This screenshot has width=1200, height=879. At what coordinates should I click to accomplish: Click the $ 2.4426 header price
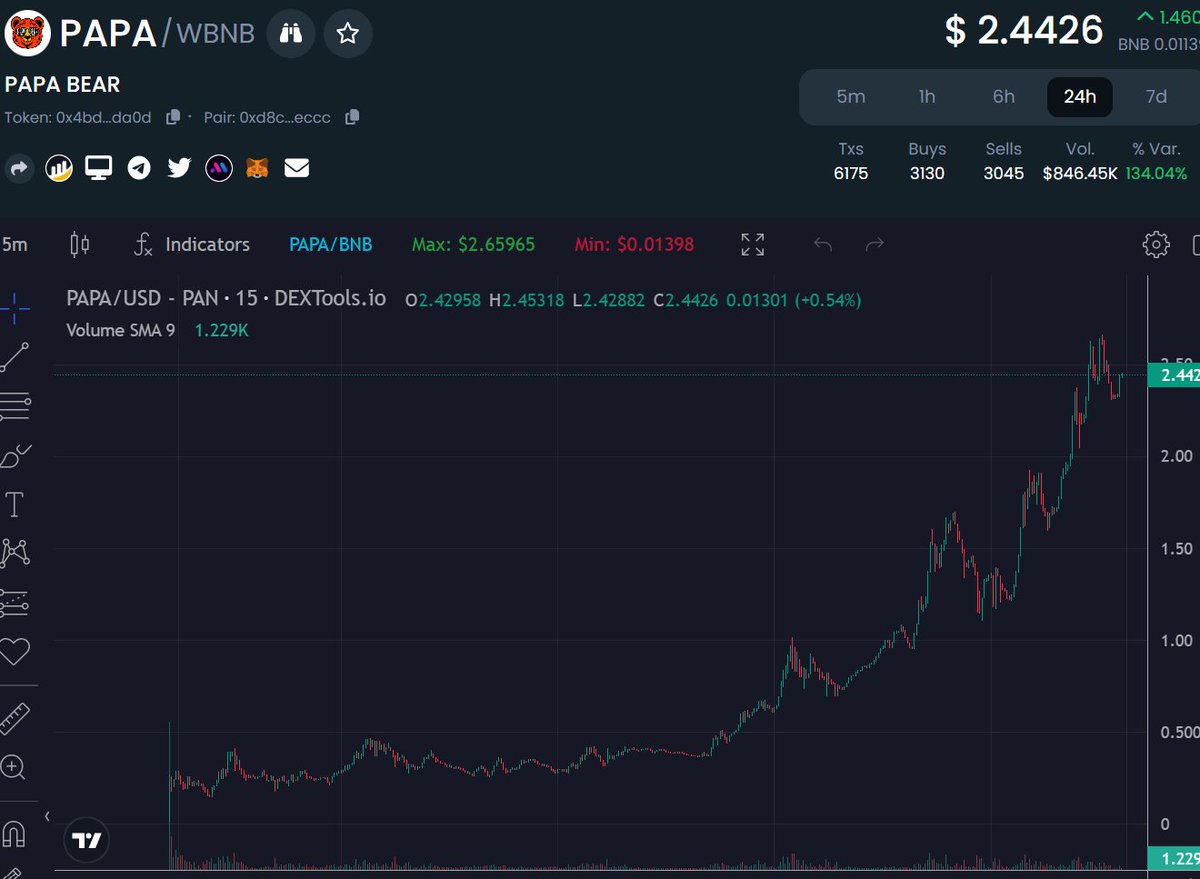click(x=1024, y=30)
